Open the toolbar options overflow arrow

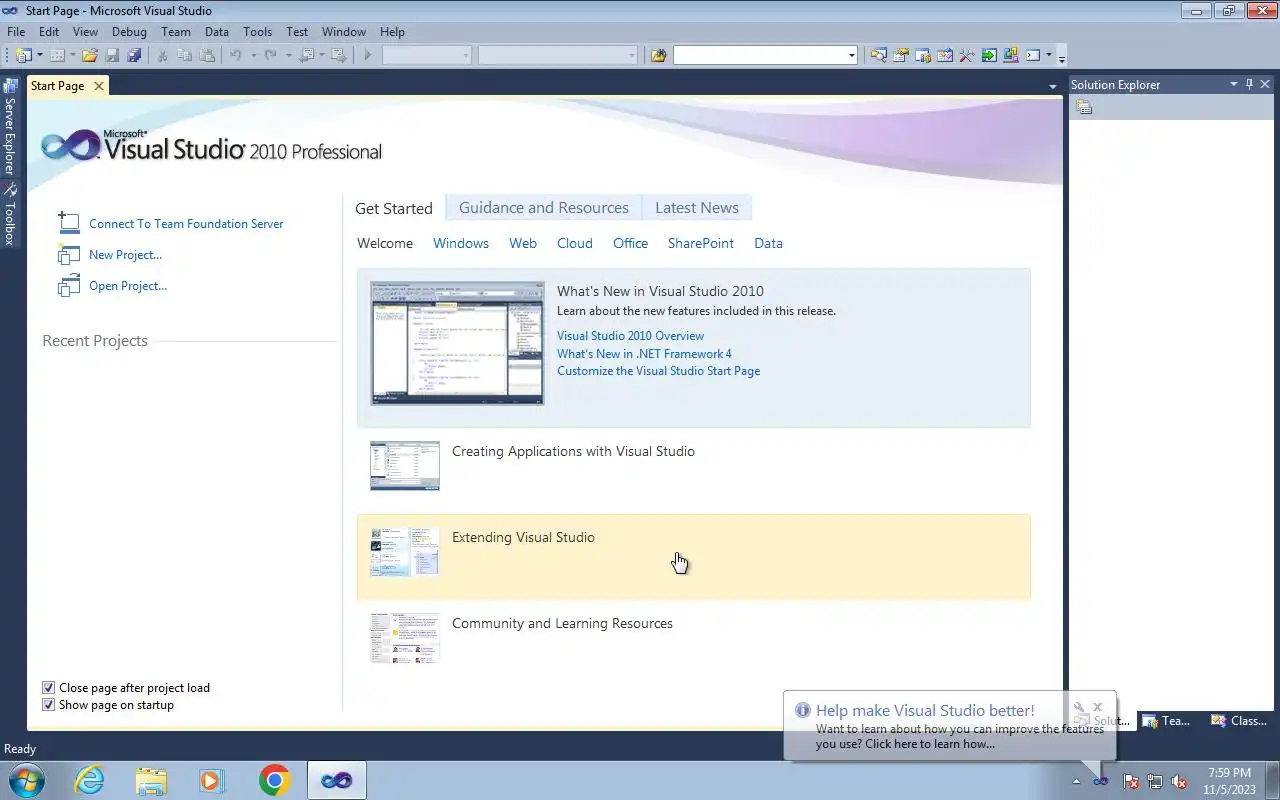click(1062, 57)
